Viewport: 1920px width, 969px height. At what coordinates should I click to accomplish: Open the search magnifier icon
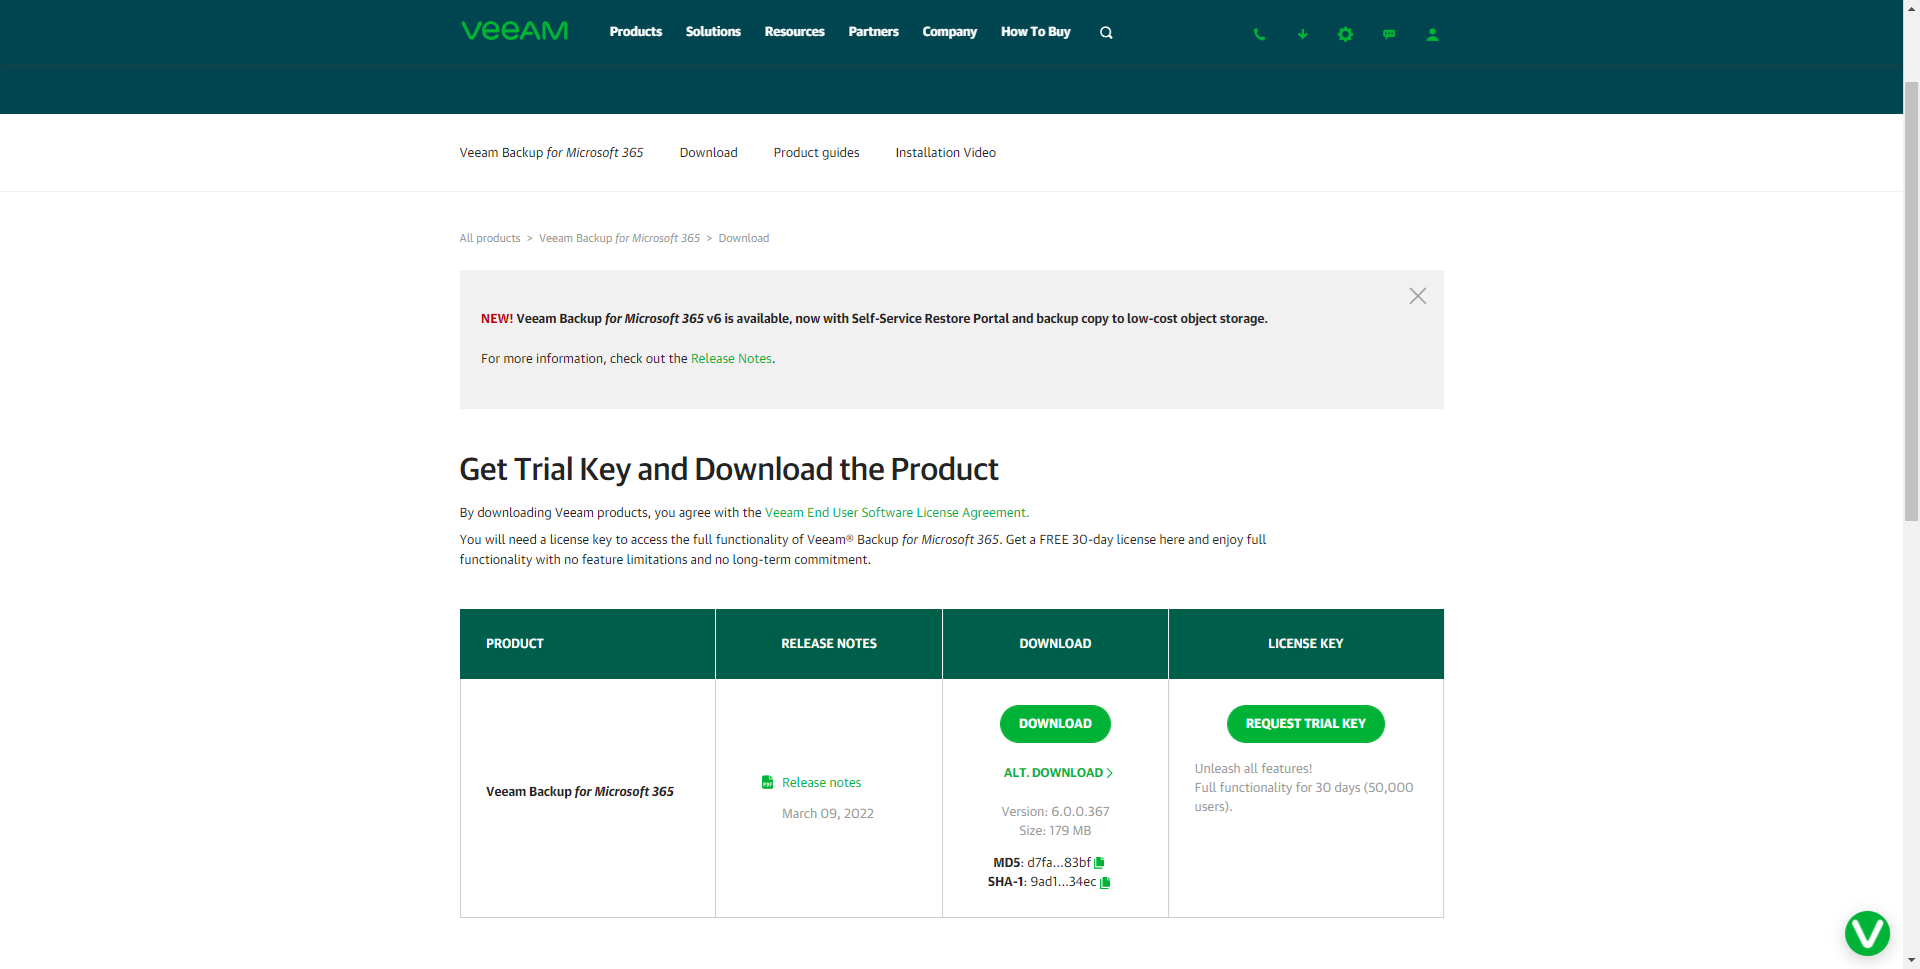pyautogui.click(x=1106, y=33)
